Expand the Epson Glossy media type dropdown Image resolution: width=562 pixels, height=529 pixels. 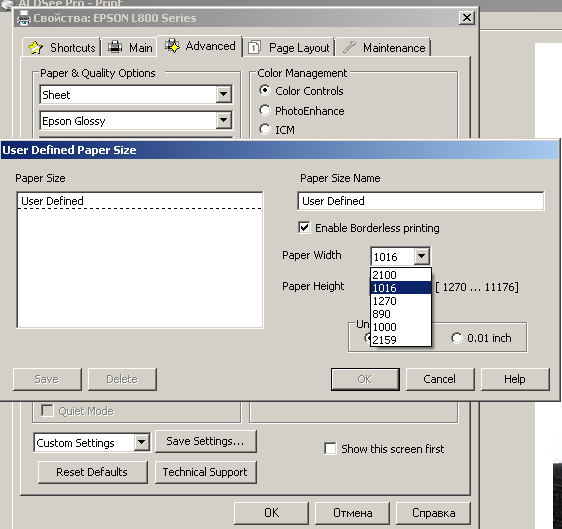click(224, 120)
